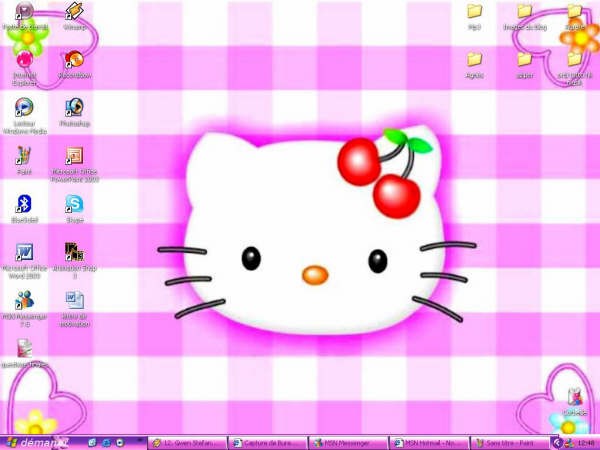
Task: Open the Paint desktop shortcut
Action: [24, 161]
